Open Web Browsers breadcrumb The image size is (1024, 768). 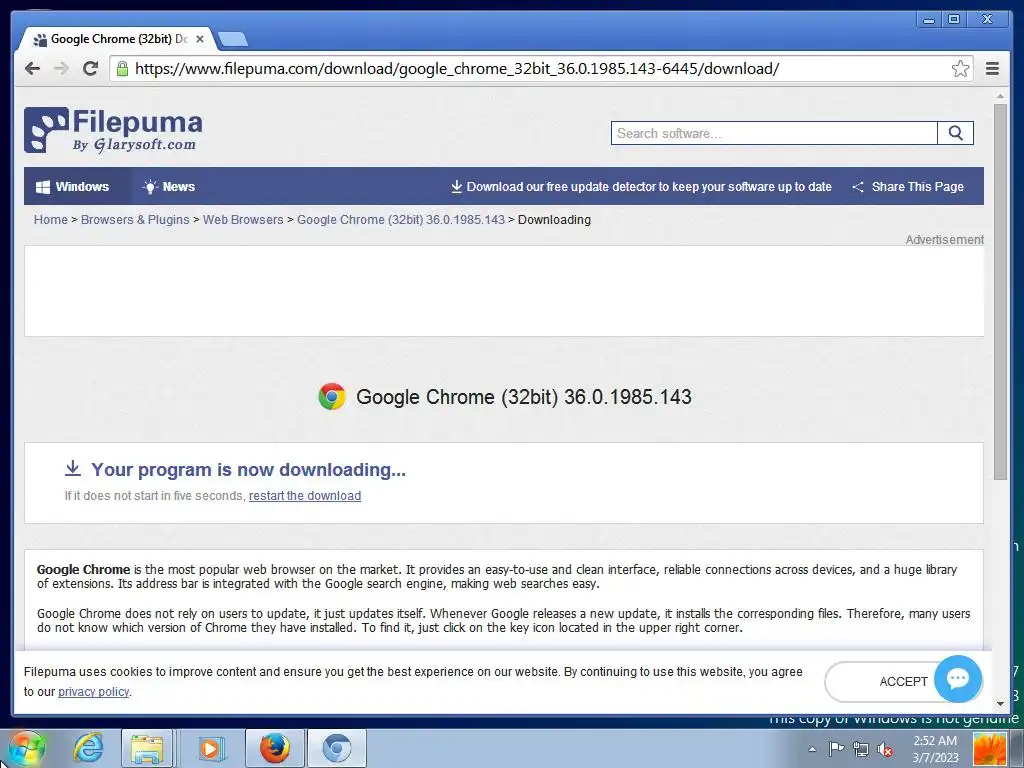pos(243,220)
